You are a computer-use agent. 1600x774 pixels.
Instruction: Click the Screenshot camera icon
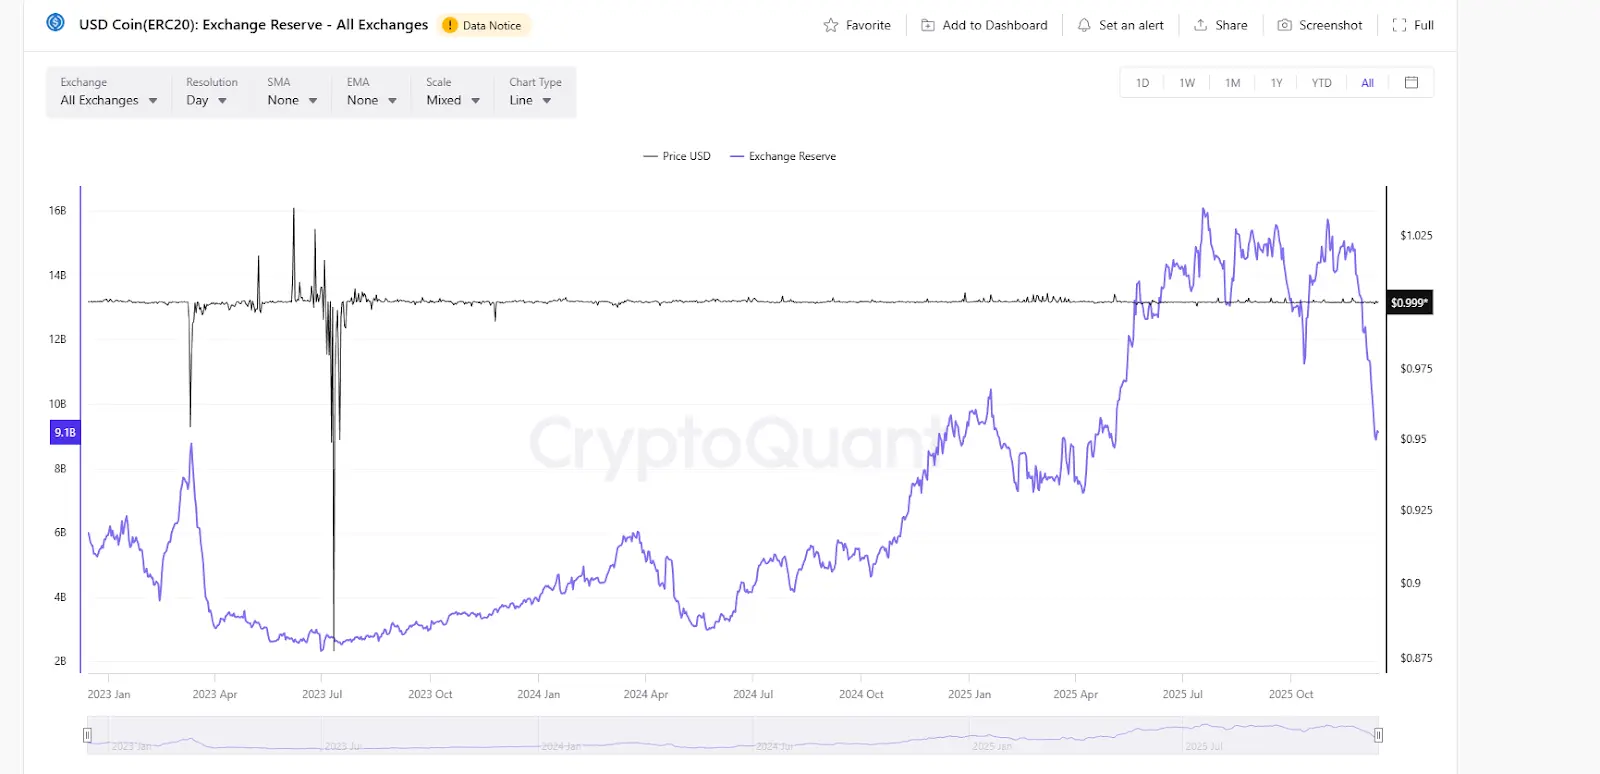pos(1284,25)
